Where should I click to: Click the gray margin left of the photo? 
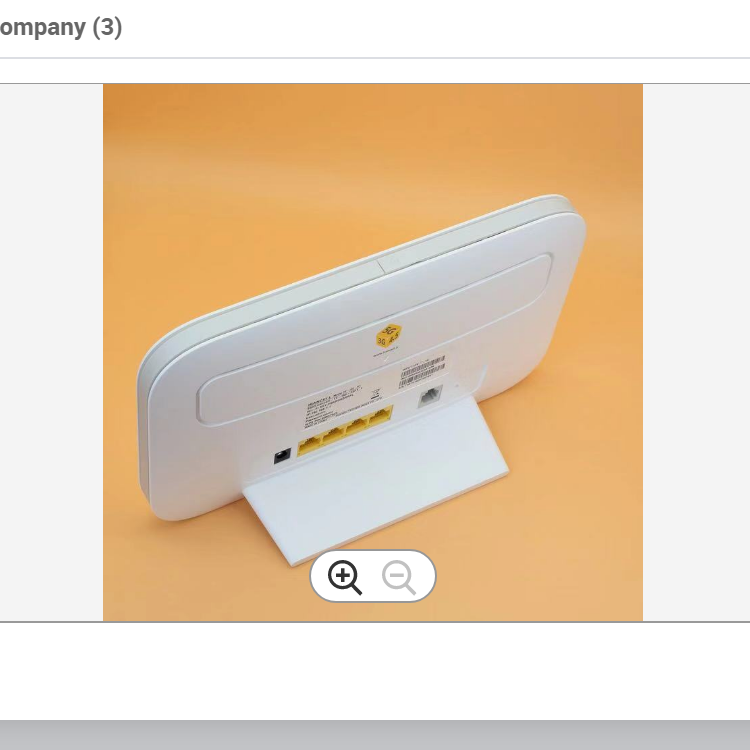pyautogui.click(x=51, y=353)
